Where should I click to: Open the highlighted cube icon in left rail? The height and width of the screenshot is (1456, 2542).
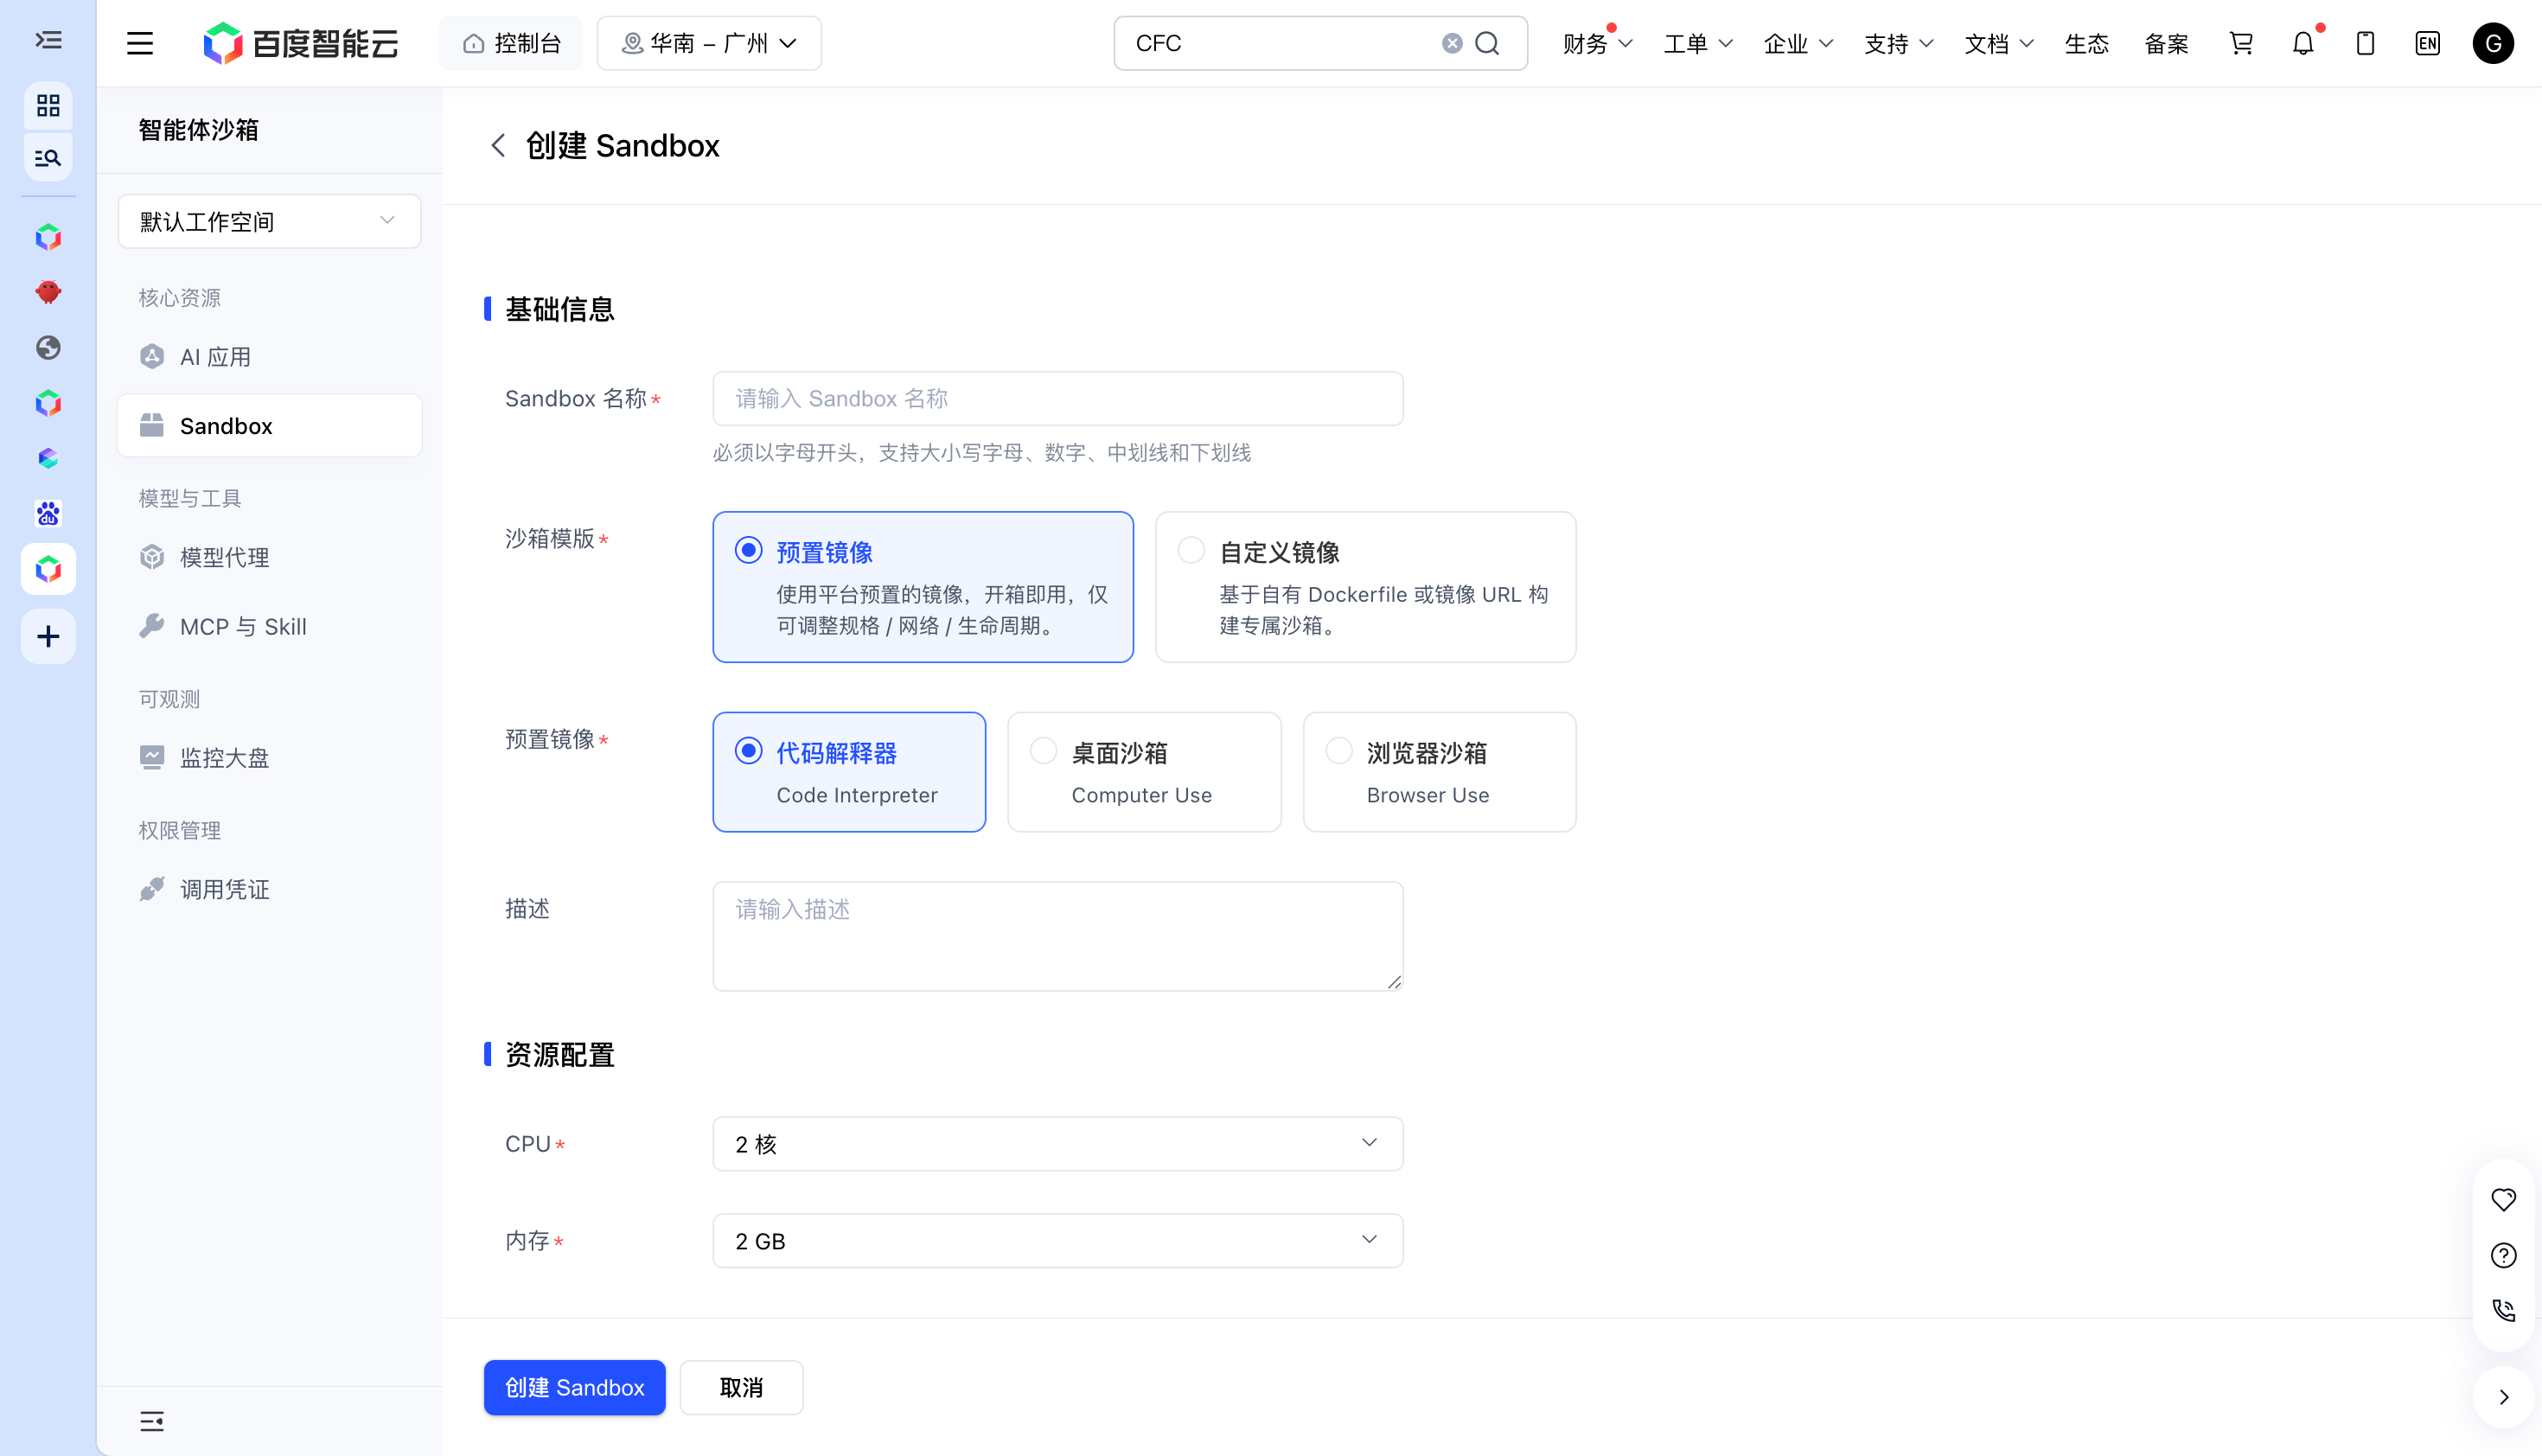coord(48,569)
